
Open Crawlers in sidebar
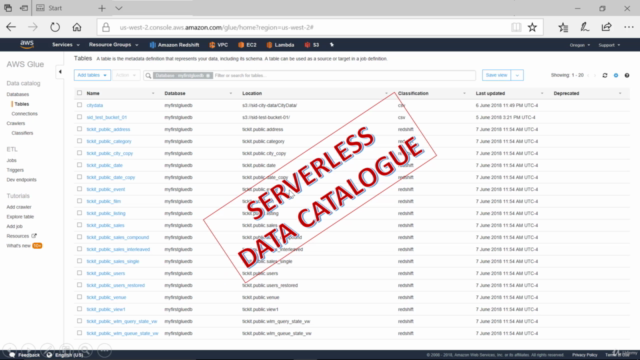point(16,123)
